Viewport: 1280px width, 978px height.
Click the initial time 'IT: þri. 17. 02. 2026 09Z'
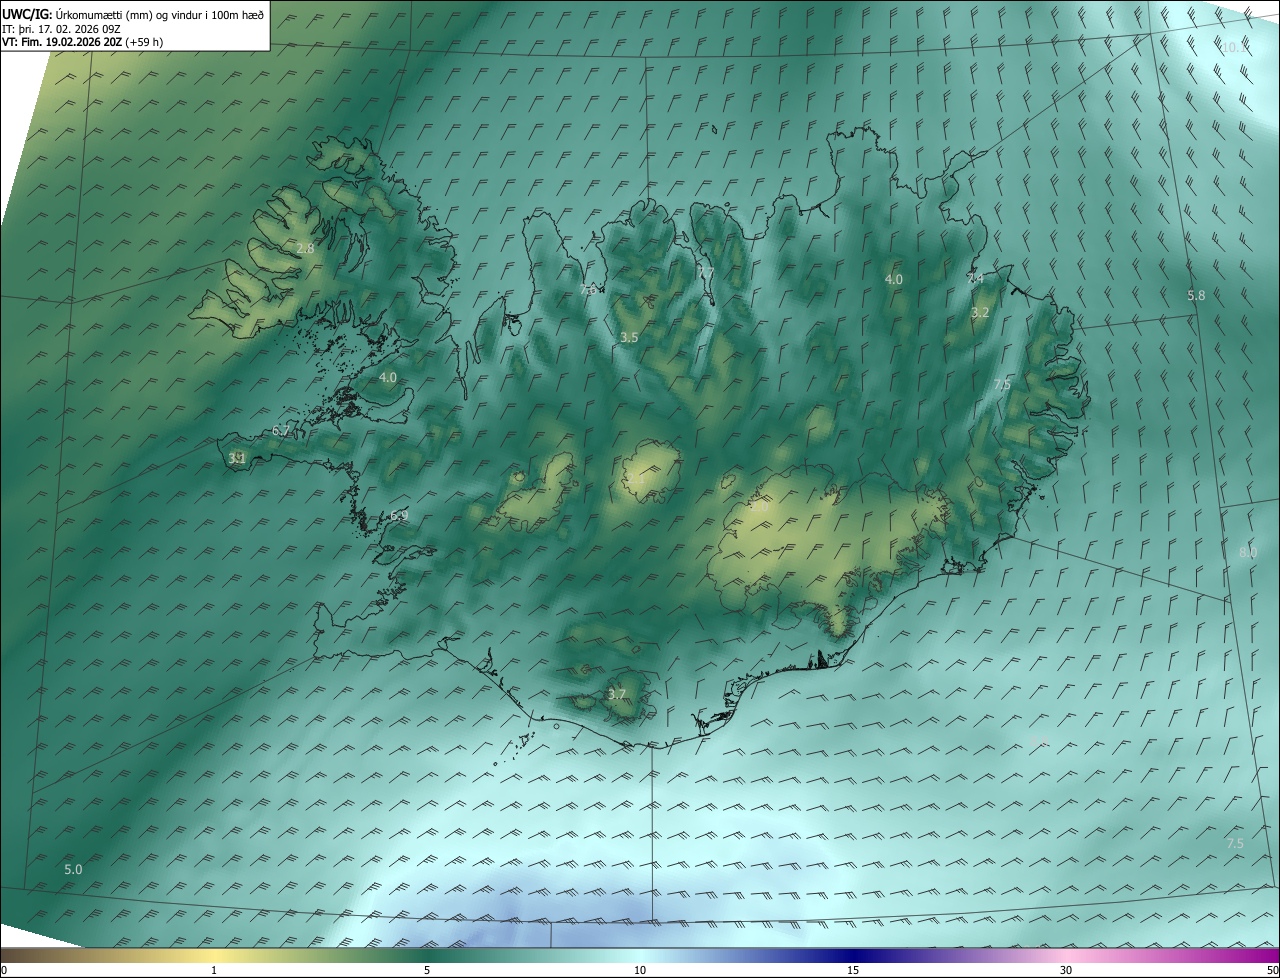62,28
